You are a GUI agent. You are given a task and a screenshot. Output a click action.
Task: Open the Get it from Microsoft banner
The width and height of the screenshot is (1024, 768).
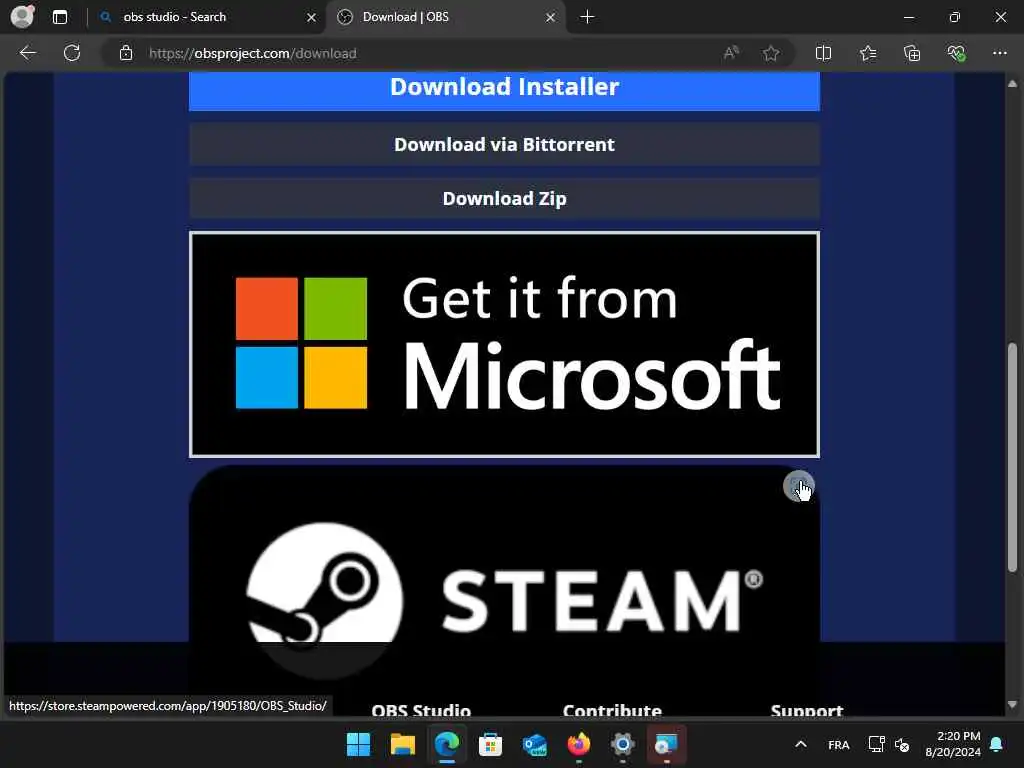click(x=504, y=344)
